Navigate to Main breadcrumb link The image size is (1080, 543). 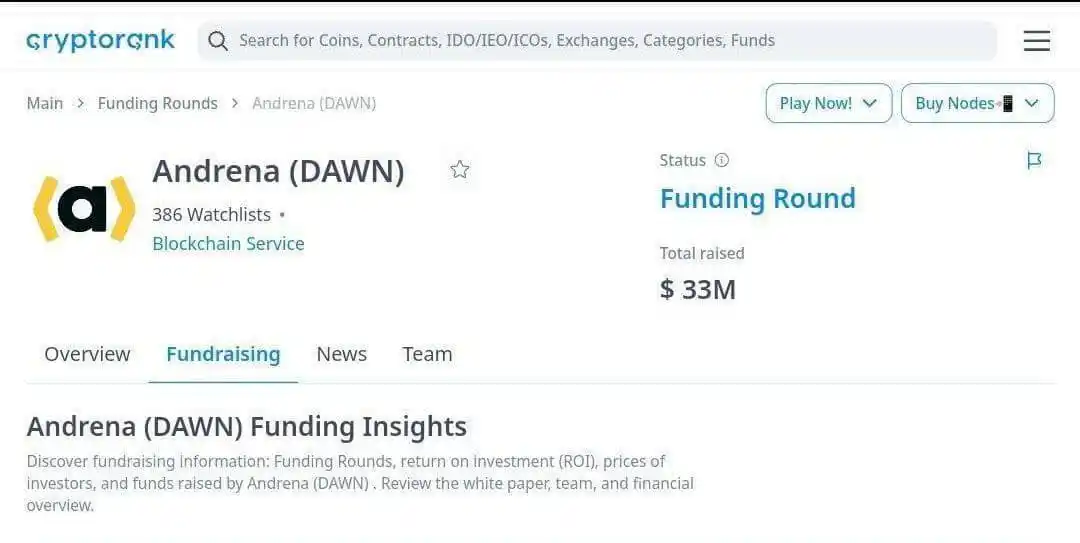[45, 103]
